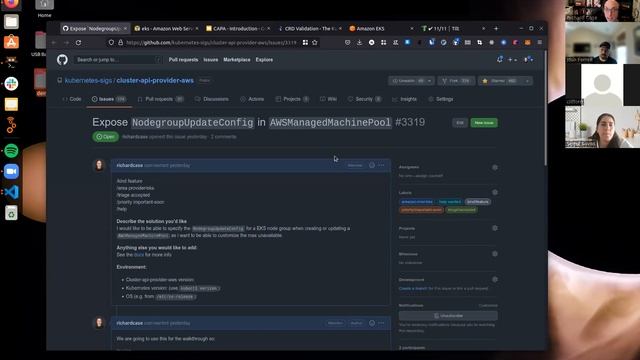Open Firefox downloads arrow icon
The height and width of the screenshot is (360, 640).
359,42
